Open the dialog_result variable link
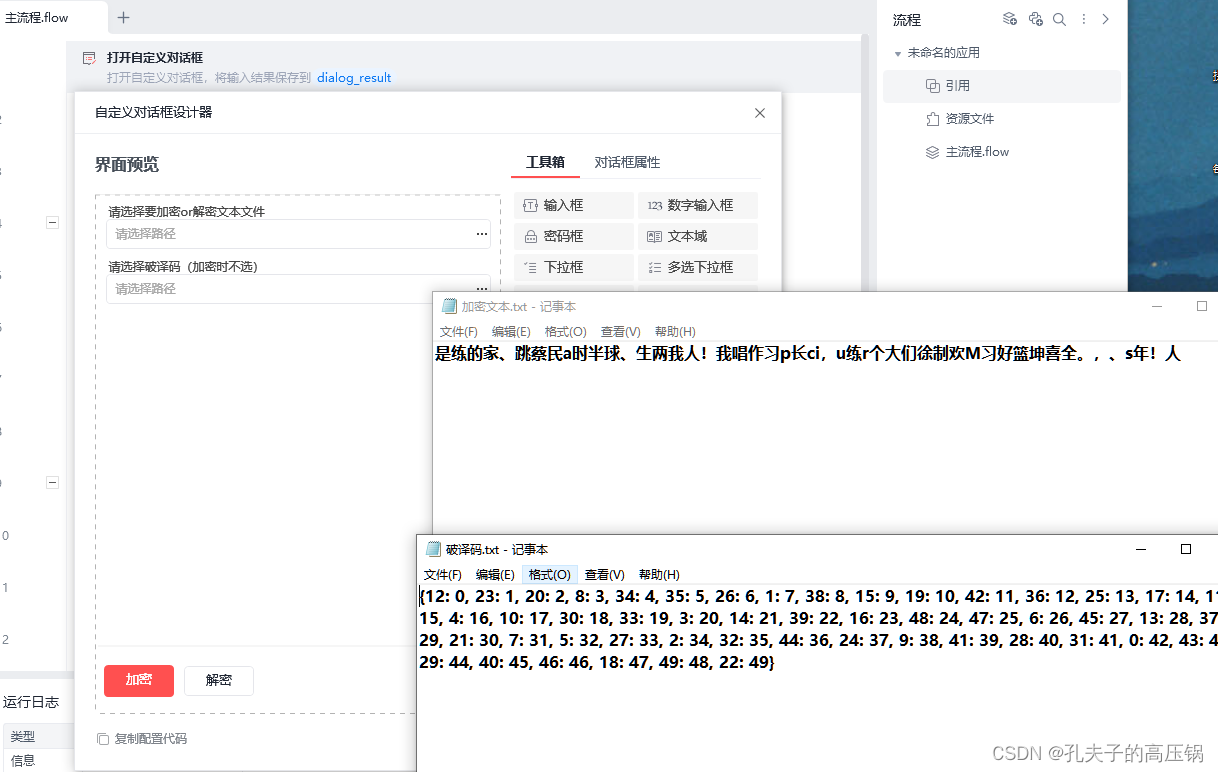Screen dimensions: 1218x772 [354, 78]
